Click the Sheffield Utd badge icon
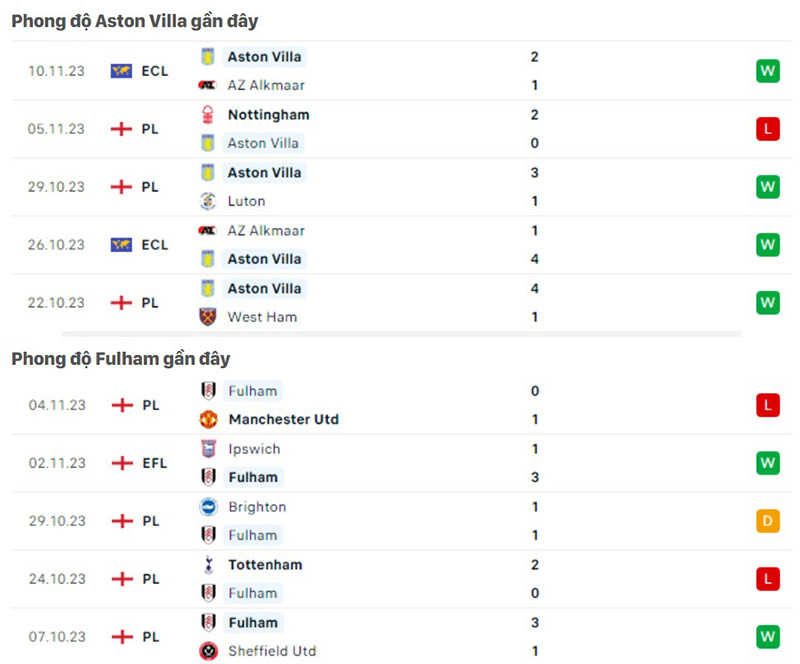This screenshot has height=664, width=800. [x=207, y=651]
